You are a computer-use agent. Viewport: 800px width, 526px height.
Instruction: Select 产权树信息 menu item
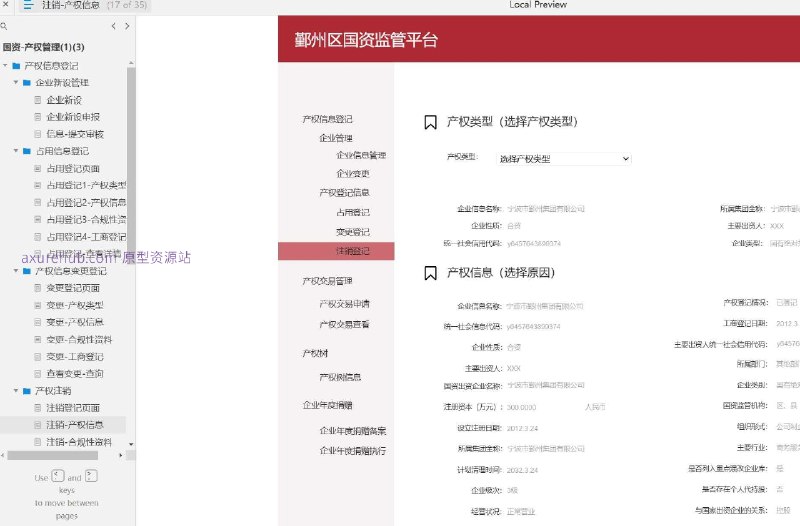[x=340, y=377]
